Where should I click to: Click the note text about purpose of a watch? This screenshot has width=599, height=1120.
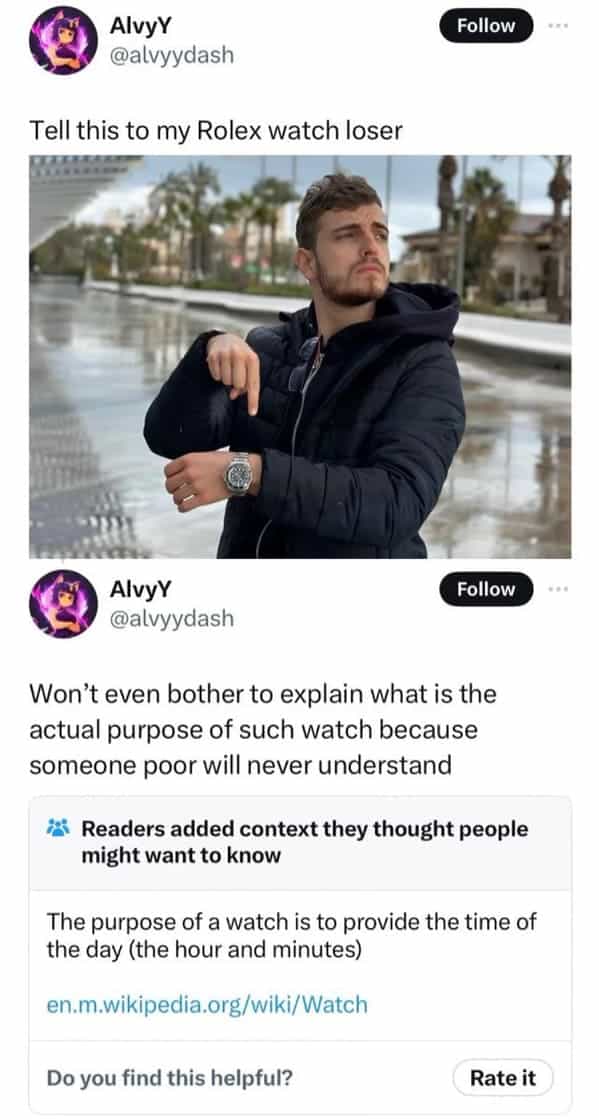point(291,936)
